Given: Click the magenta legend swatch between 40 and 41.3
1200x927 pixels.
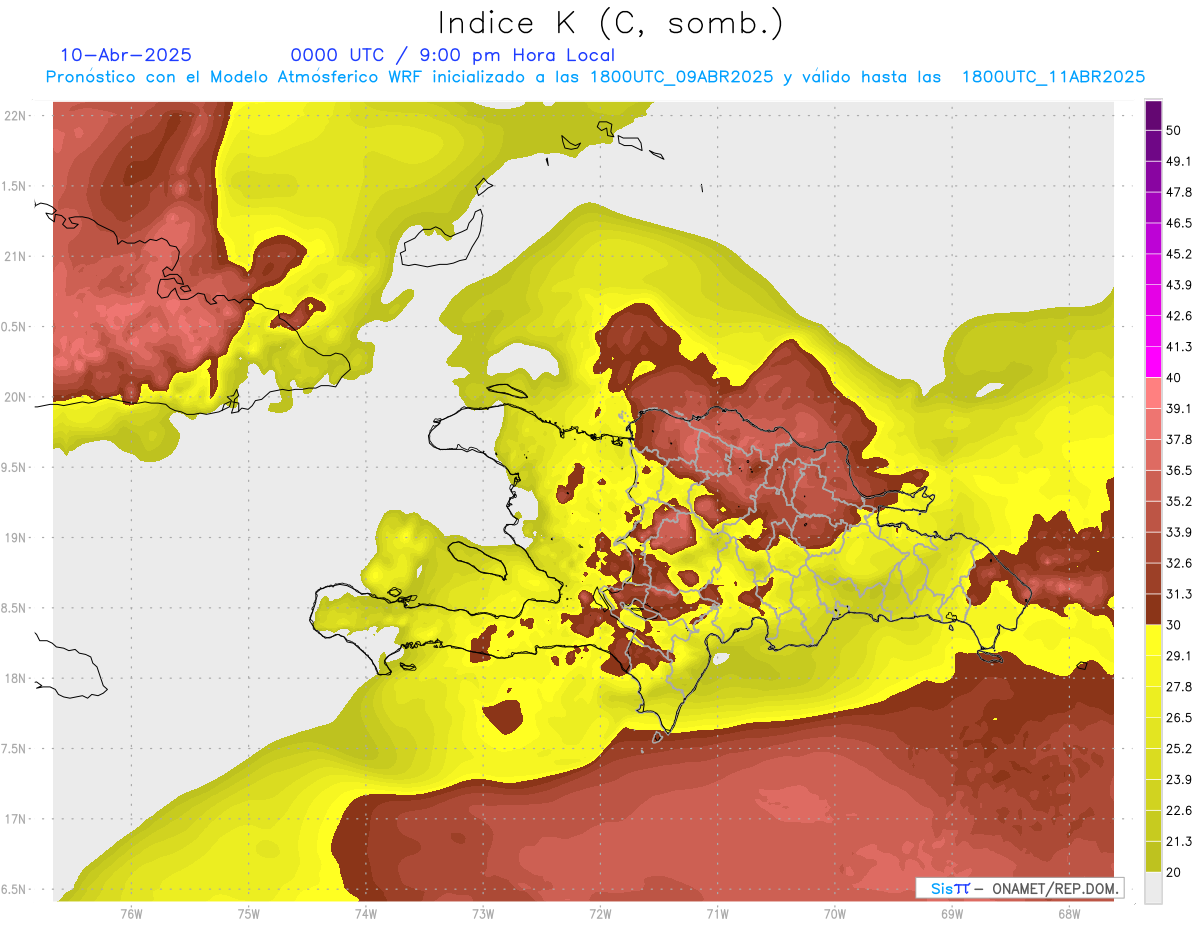Looking at the screenshot, I should pyautogui.click(x=1153, y=362).
